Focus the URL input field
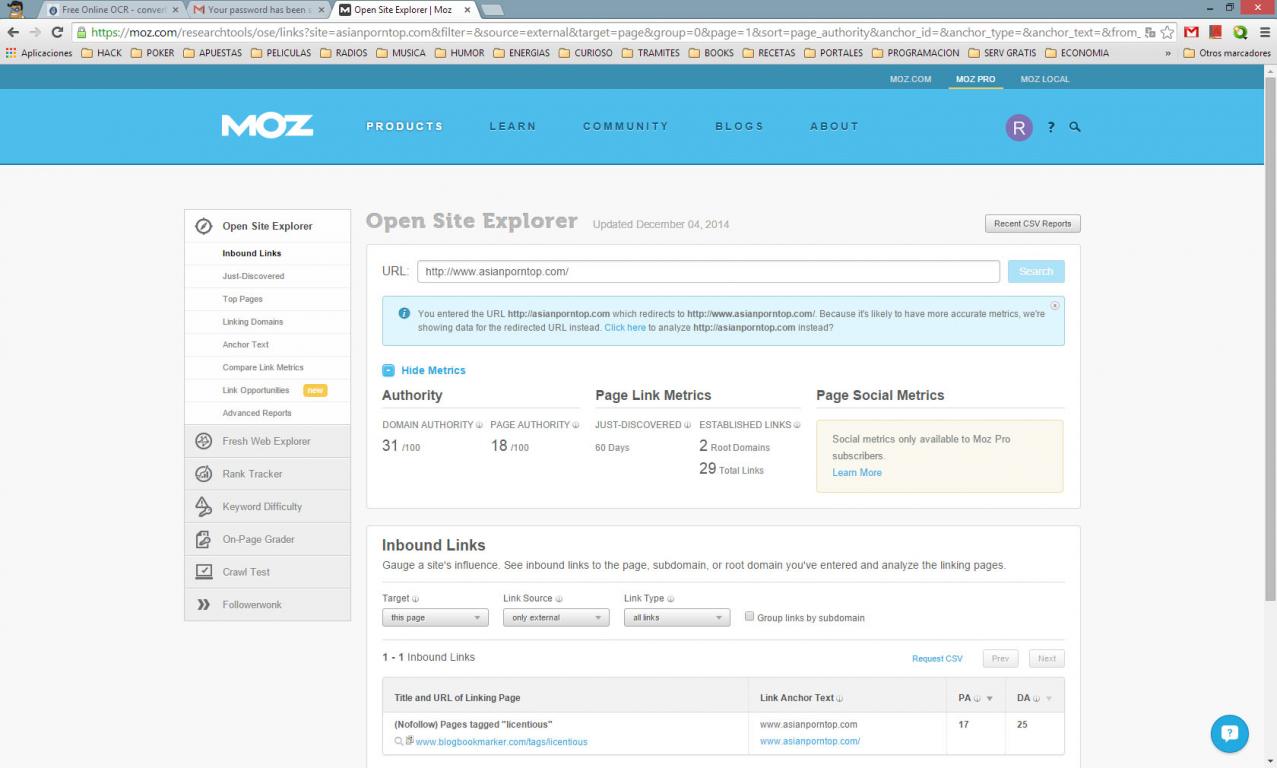The height and width of the screenshot is (768, 1277). tap(708, 272)
